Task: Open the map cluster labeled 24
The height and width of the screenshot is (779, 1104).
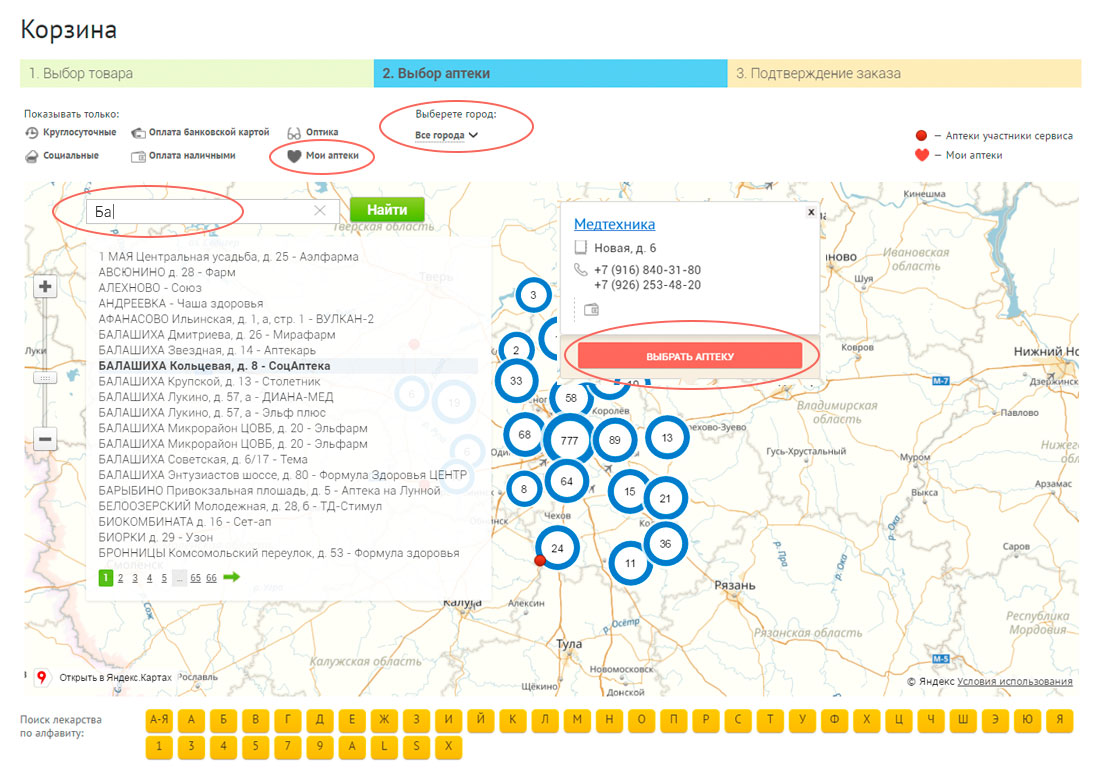Action: pyautogui.click(x=558, y=548)
